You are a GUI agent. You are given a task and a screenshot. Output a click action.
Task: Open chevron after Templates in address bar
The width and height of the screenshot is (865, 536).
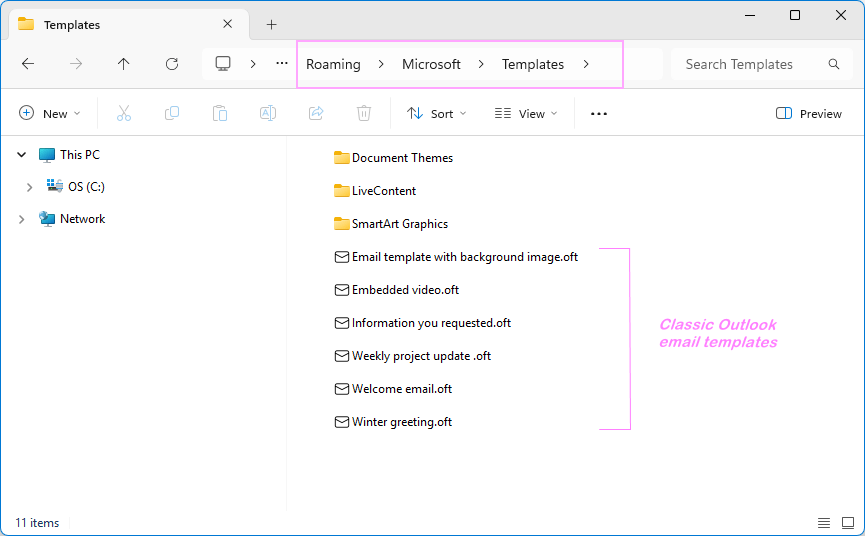(586, 65)
